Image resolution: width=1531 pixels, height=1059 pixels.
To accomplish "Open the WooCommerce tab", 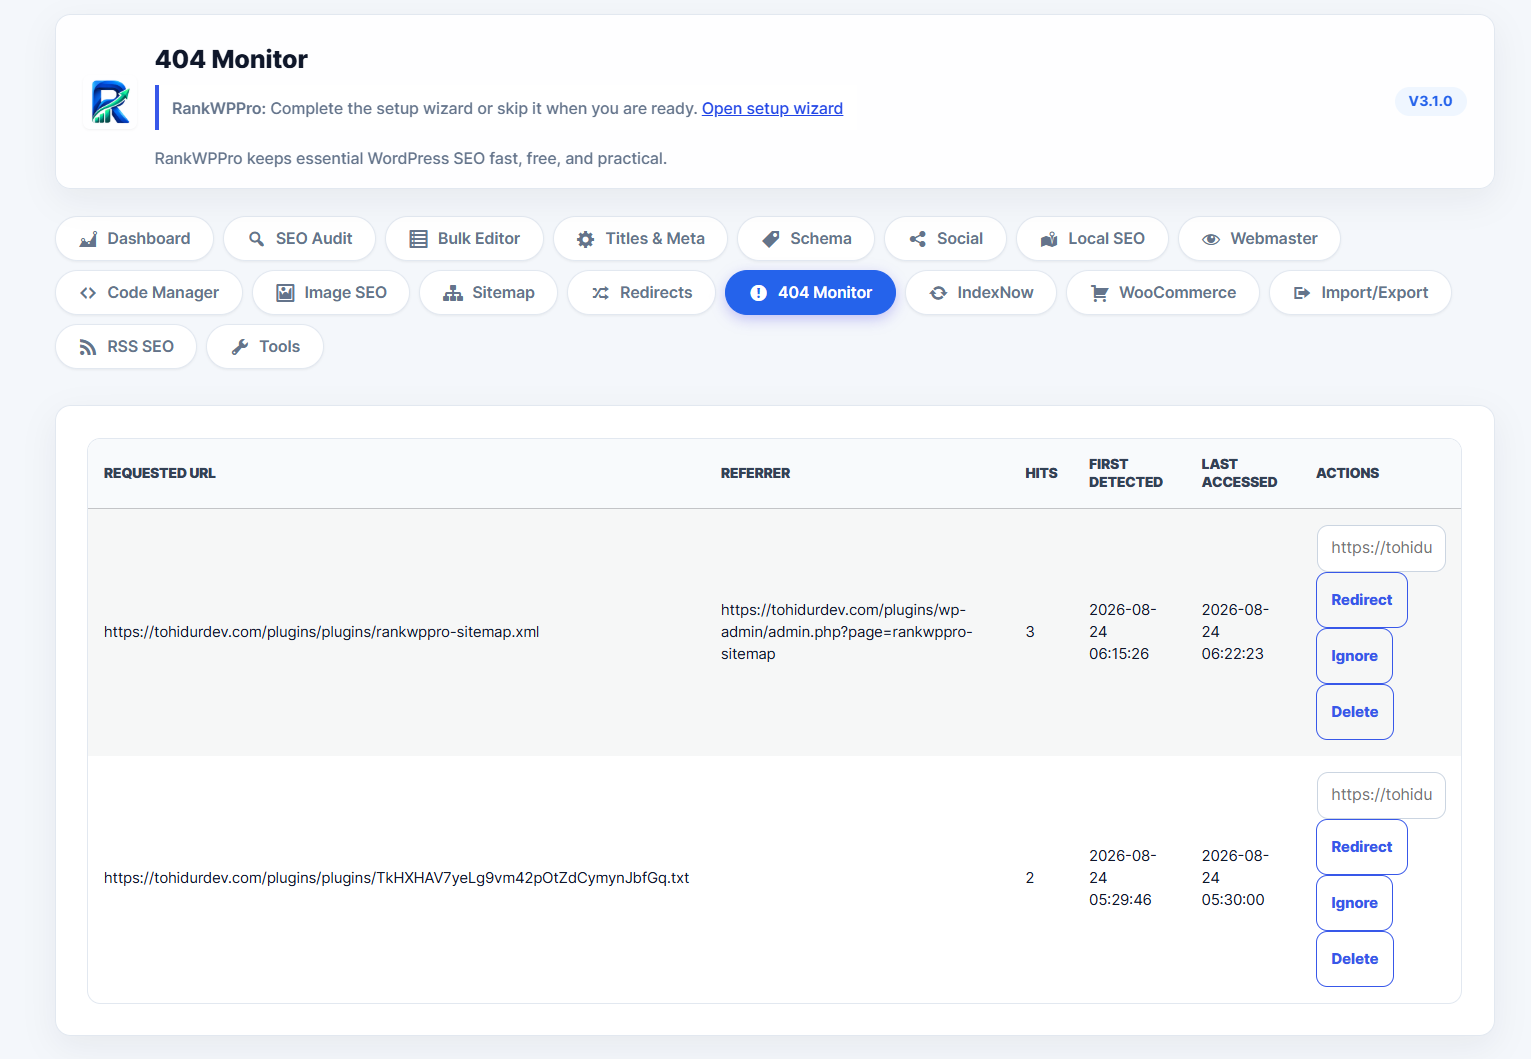I will 1163,293.
